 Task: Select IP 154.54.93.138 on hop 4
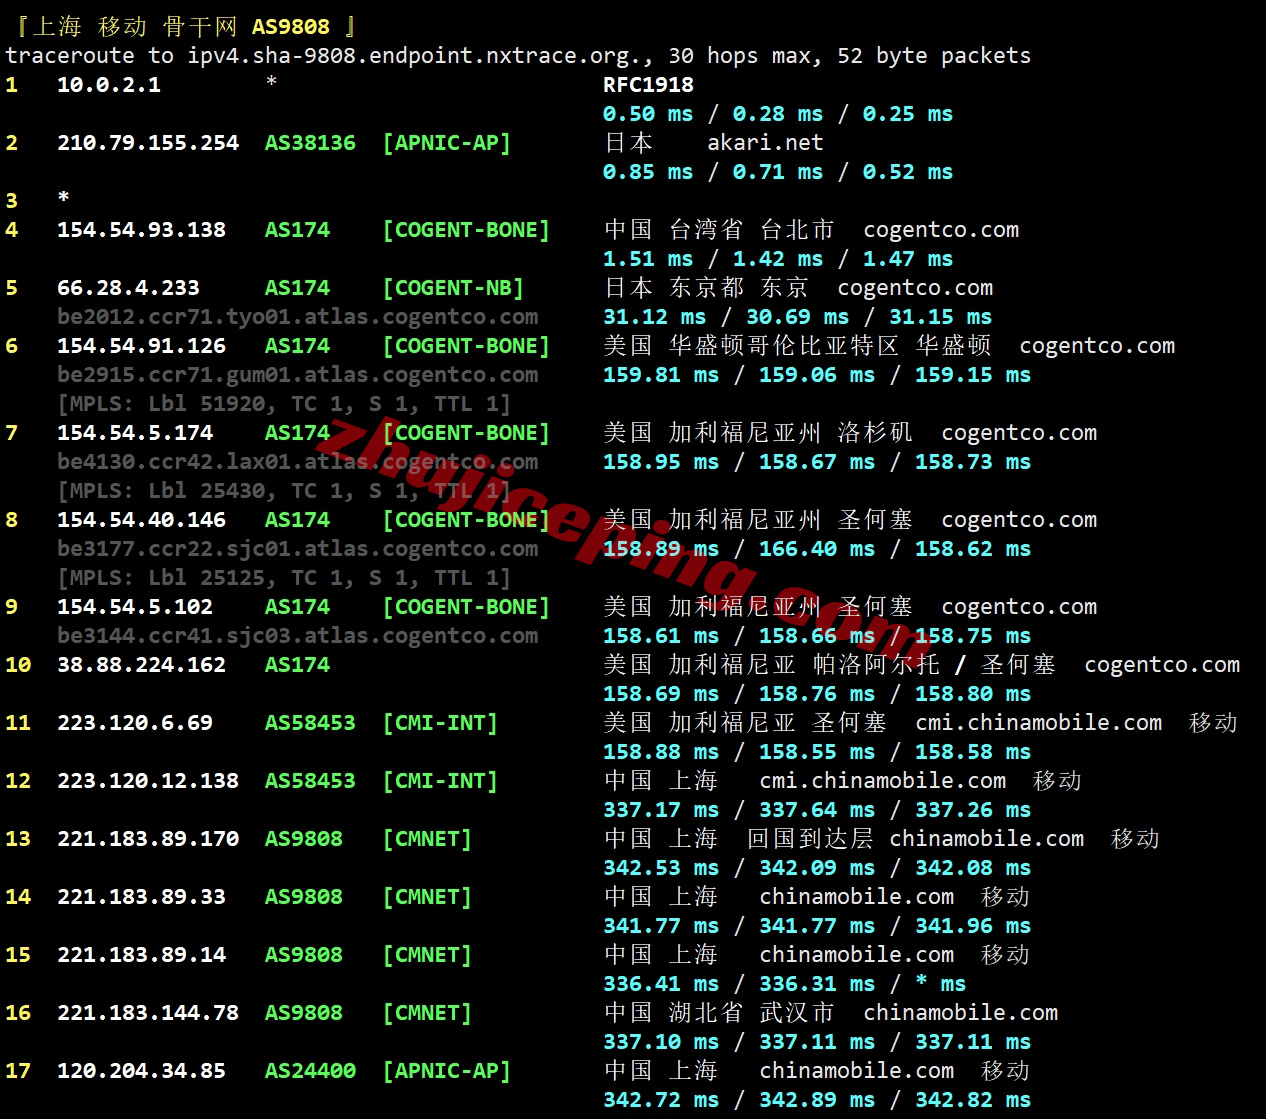coord(141,230)
